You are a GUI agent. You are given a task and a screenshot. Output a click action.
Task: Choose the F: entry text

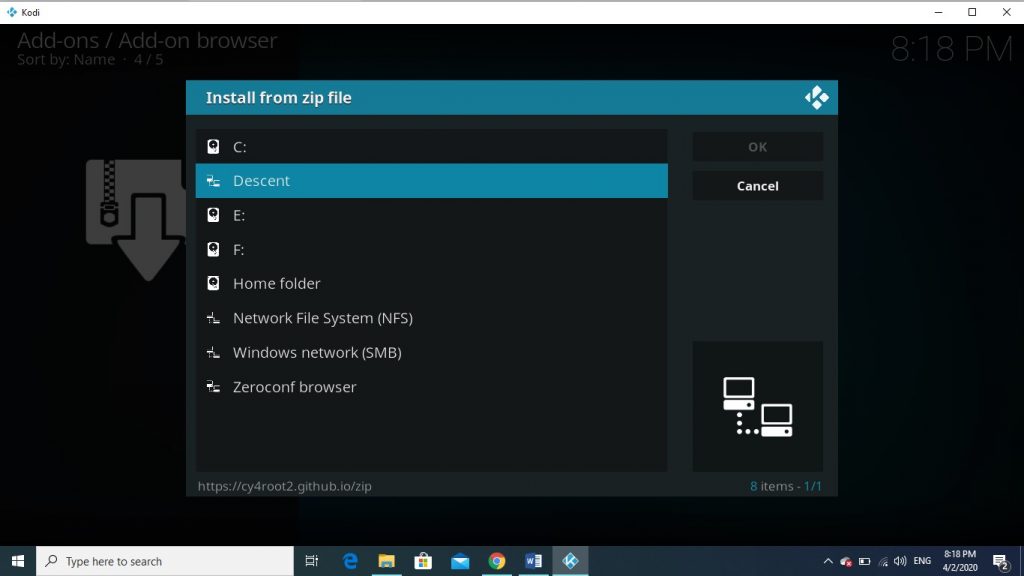[x=238, y=249]
